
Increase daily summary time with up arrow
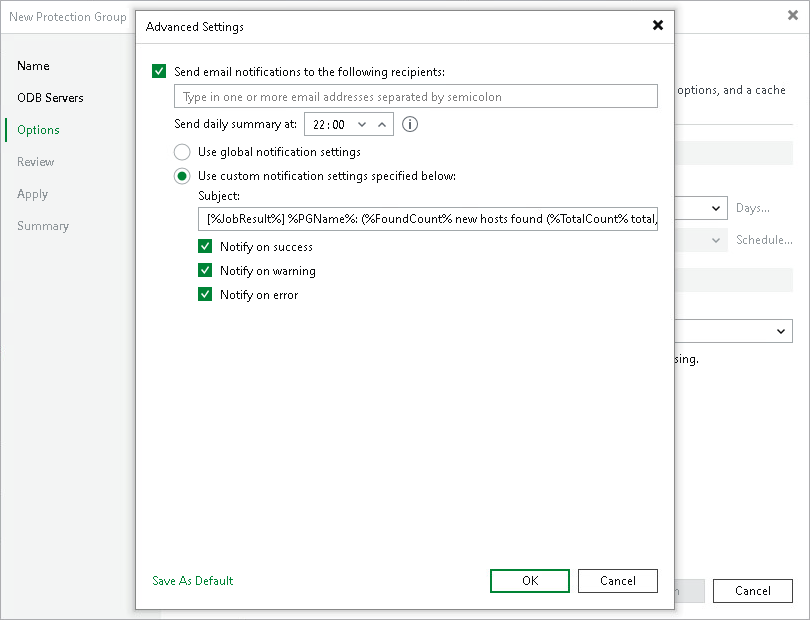(x=382, y=125)
